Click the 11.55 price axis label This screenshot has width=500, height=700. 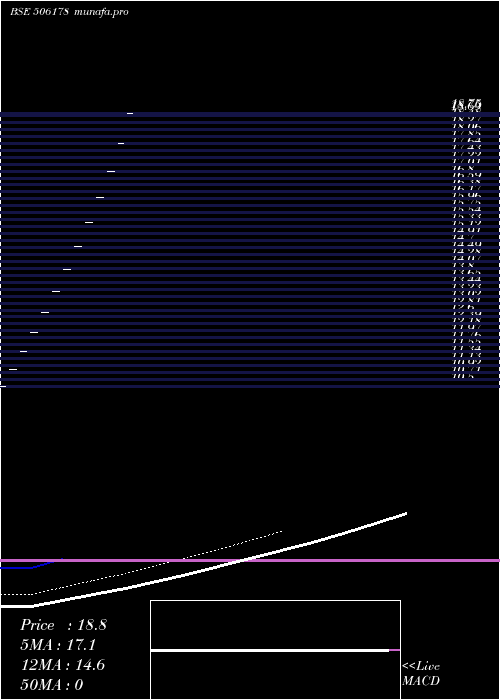467,341
